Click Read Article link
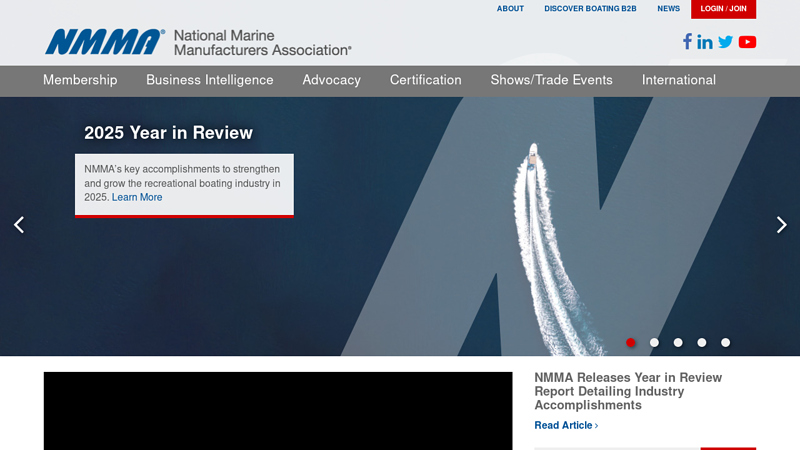This screenshot has width=800, height=450. 566,425
